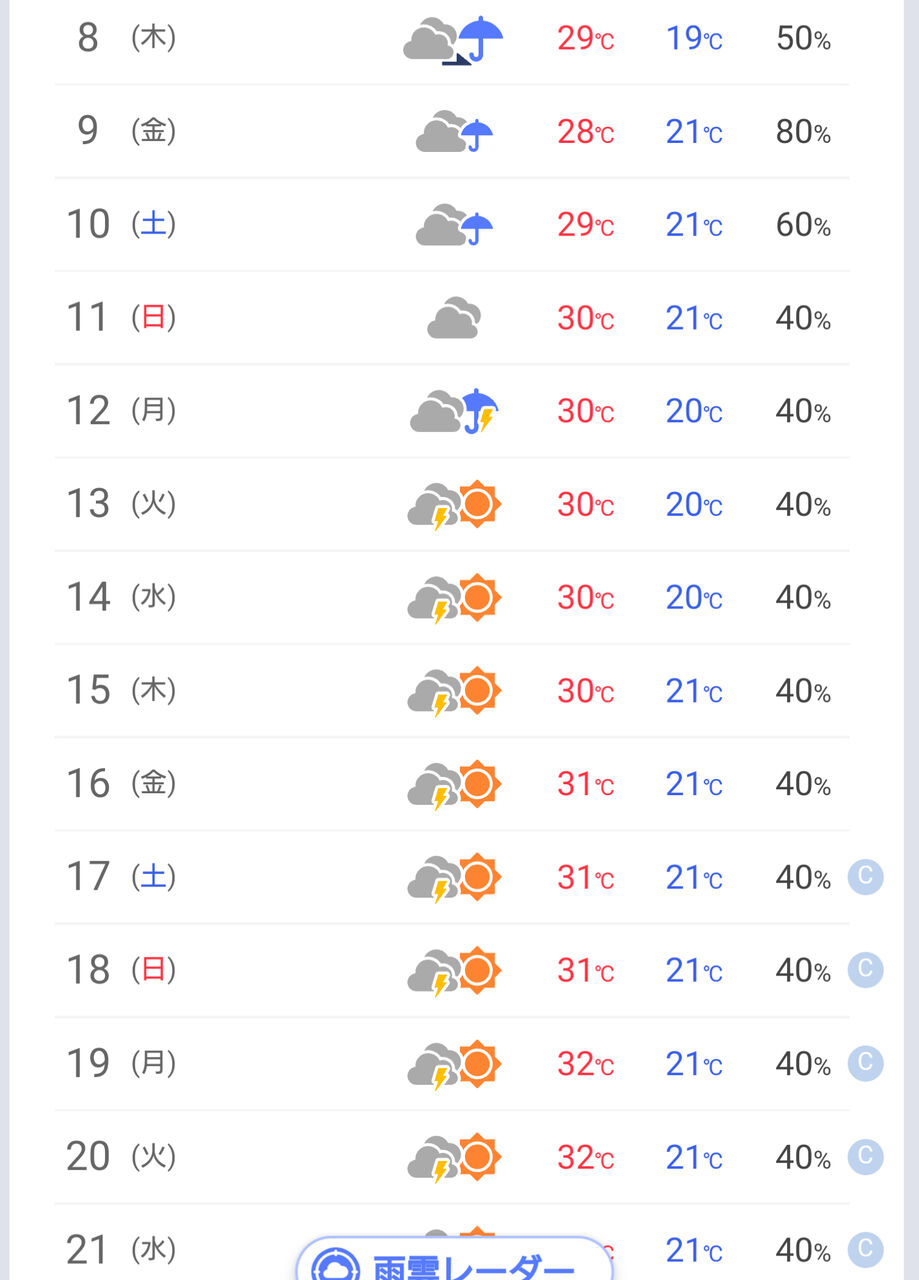Viewport: 919px width, 1280px height.
Task: Tap the rainy cloud icon for day 9
Action: pos(453,132)
